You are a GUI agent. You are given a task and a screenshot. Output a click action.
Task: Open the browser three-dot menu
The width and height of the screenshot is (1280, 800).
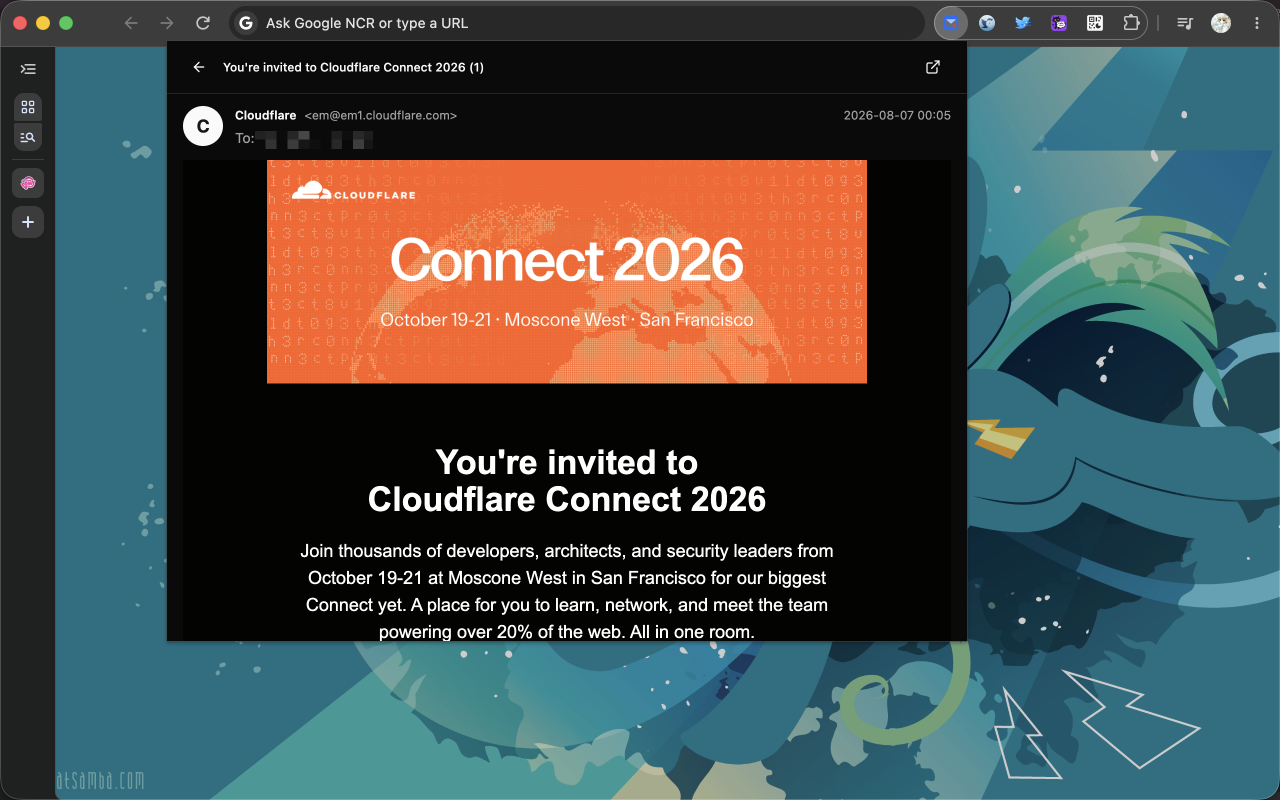(x=1257, y=23)
